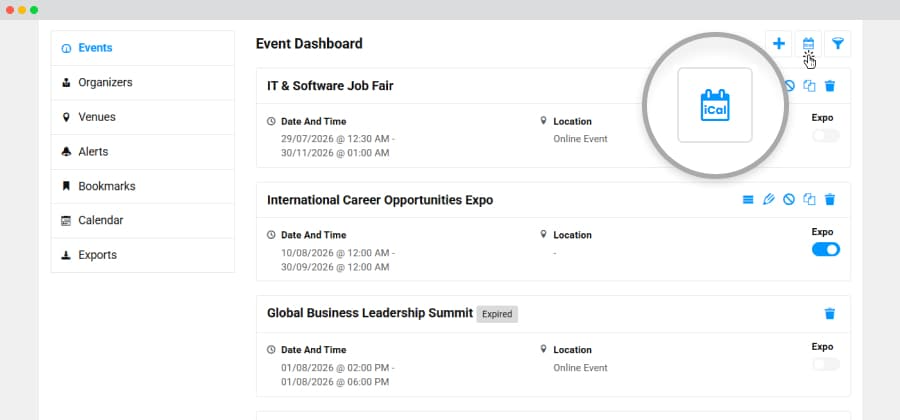Image resolution: width=900 pixels, height=420 pixels.
Task: Delete the IT & Software Job Fair event
Action: (829, 86)
